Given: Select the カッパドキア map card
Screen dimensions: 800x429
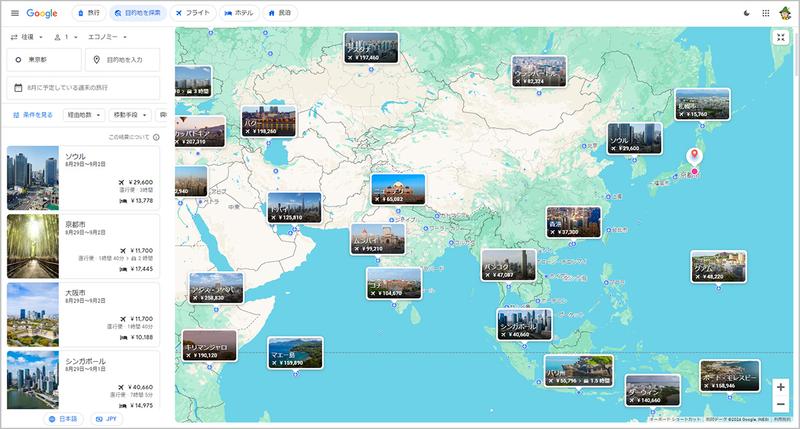Looking at the screenshot, I should pos(200,132).
